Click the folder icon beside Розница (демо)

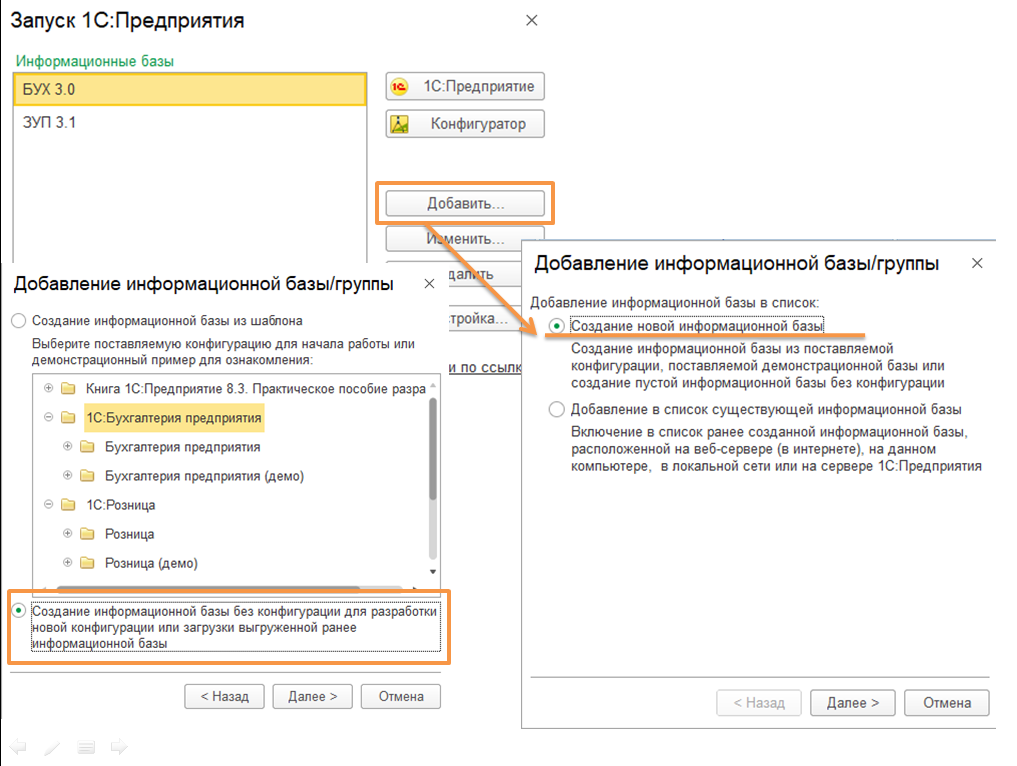[87, 563]
